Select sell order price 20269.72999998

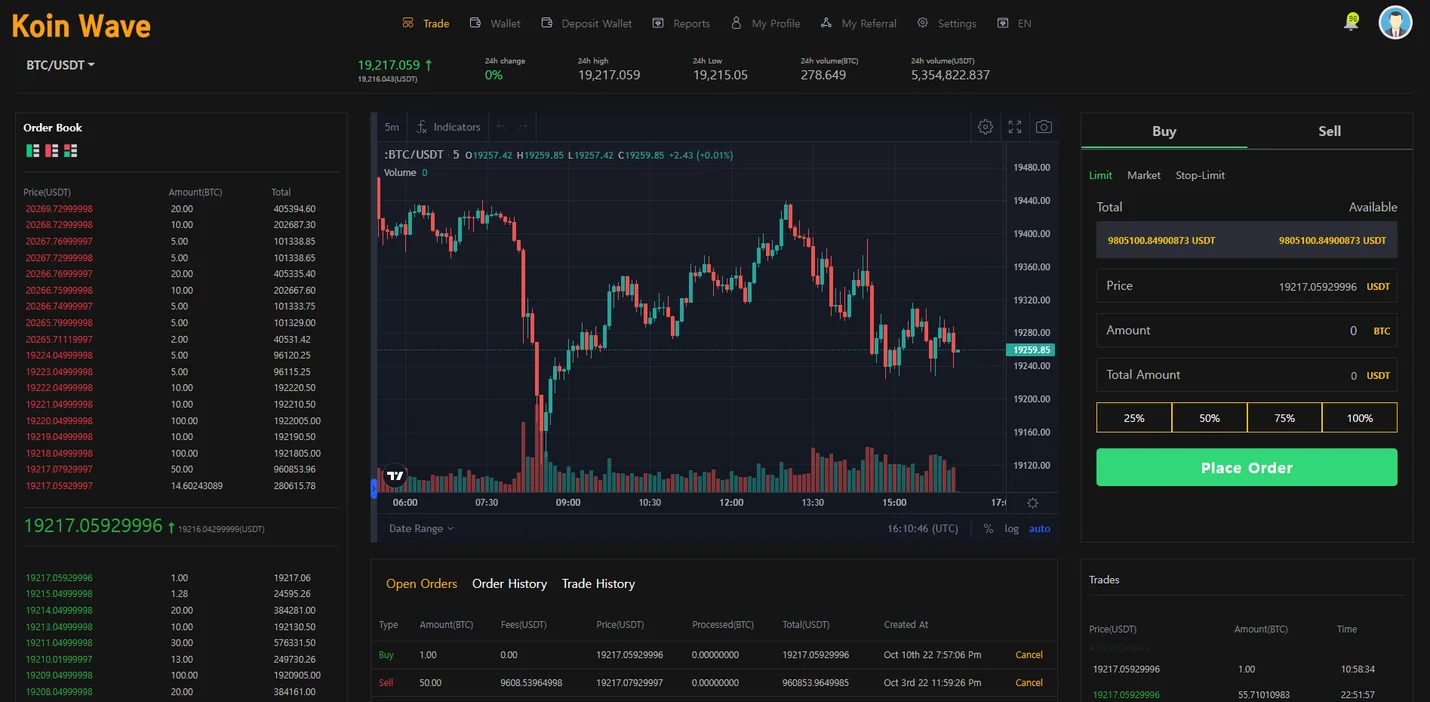pyautogui.click(x=59, y=209)
